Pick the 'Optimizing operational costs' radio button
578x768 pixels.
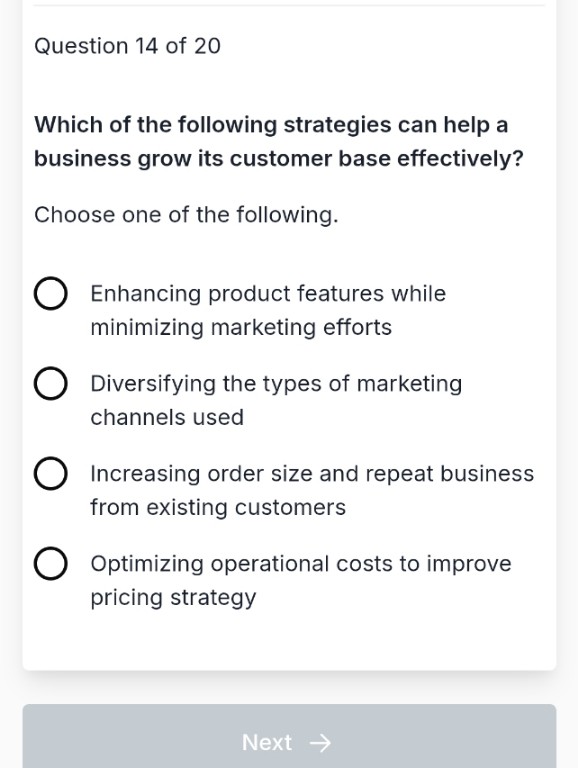[50, 564]
